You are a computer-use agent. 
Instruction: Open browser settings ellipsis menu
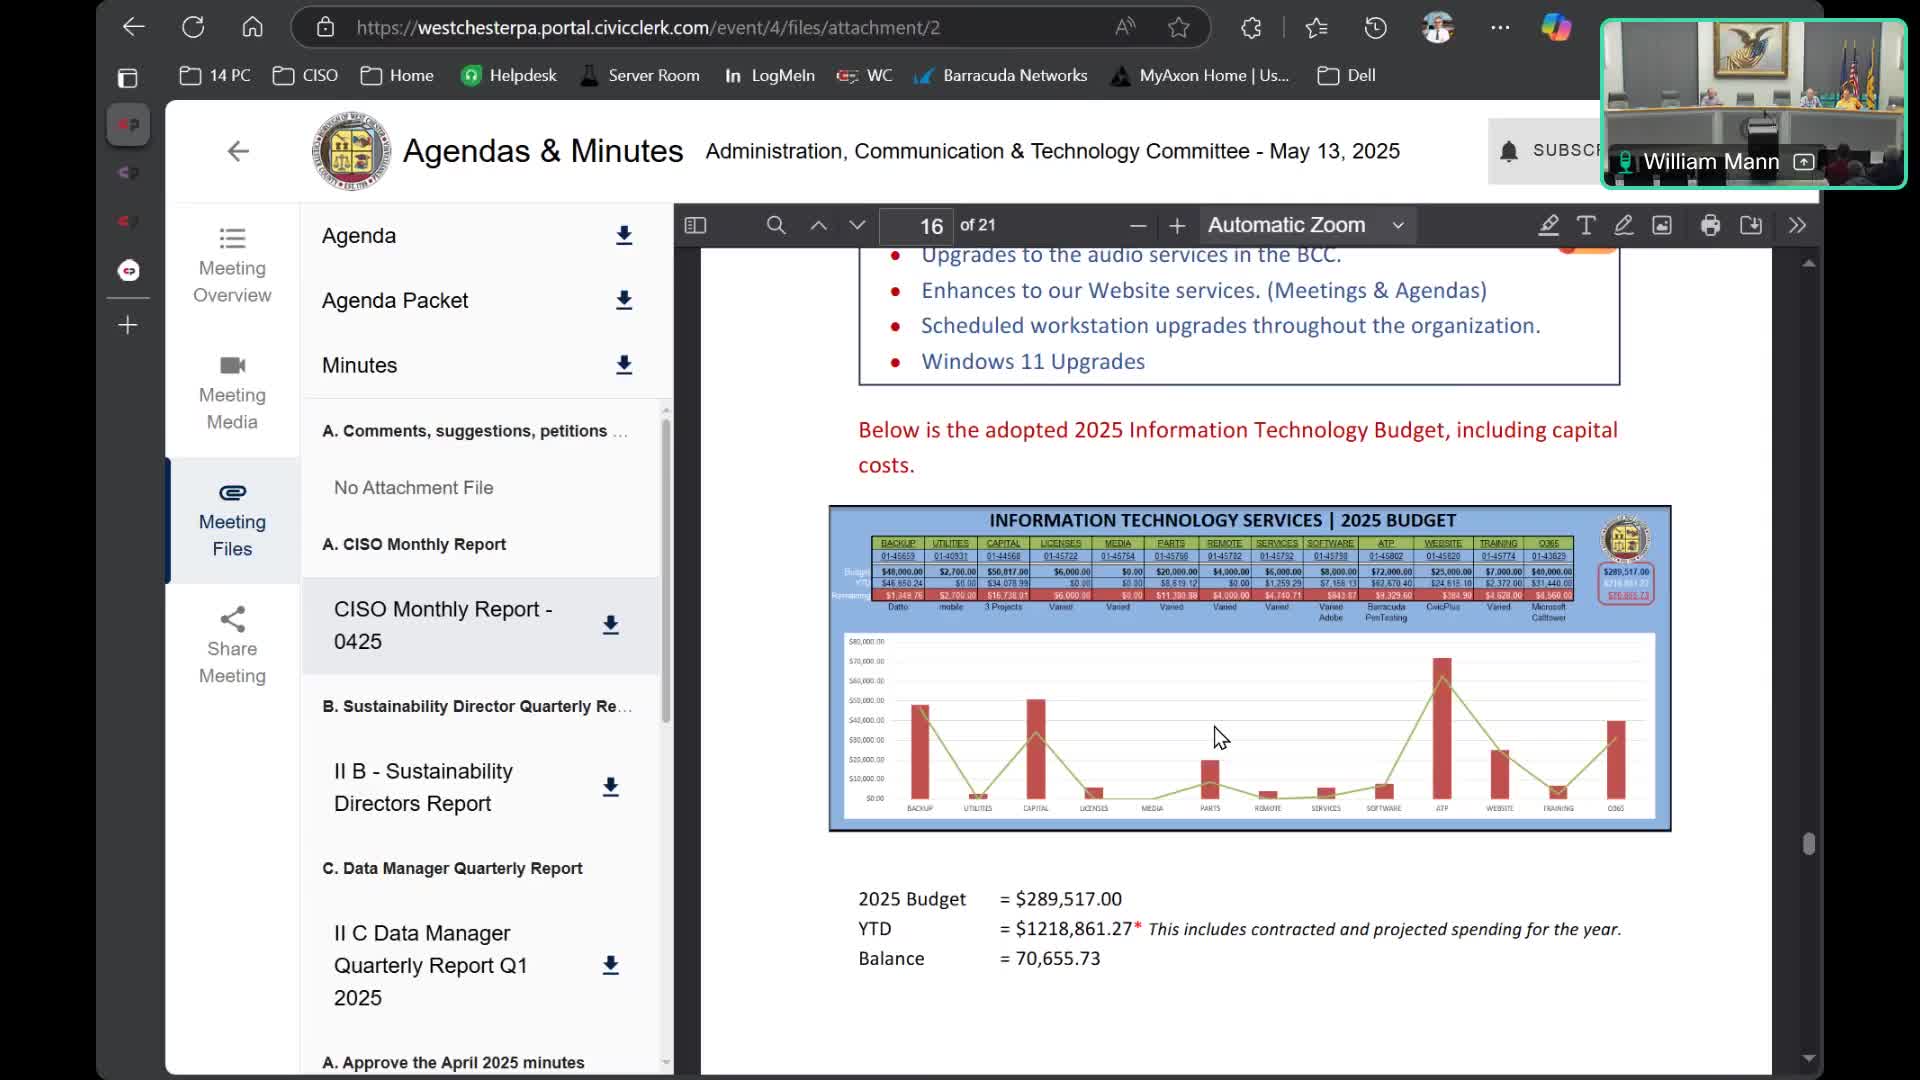click(x=1500, y=27)
